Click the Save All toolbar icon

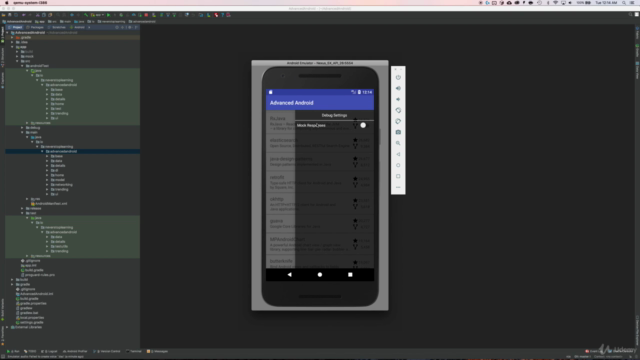click(10, 15)
